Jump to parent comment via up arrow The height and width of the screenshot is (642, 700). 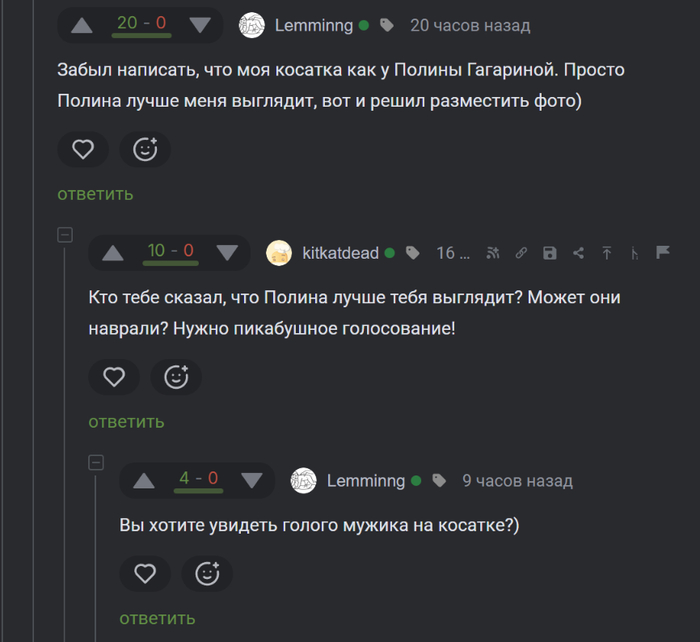(606, 253)
